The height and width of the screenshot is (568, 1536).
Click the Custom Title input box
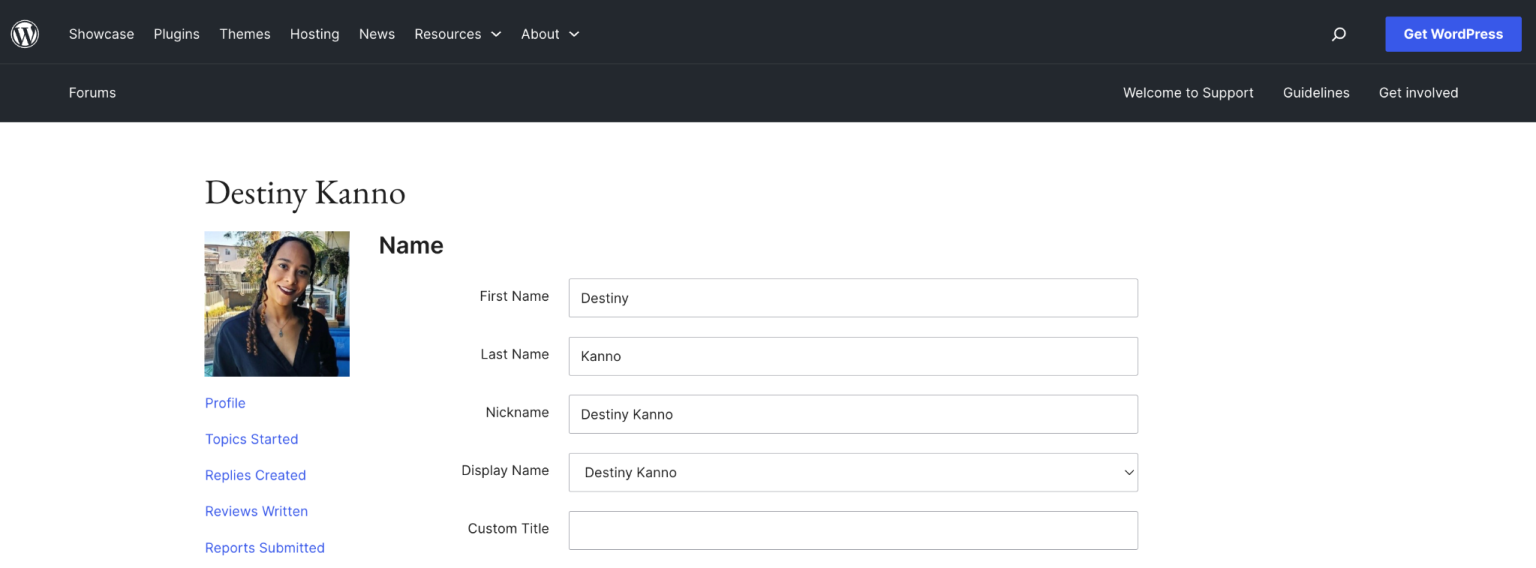coord(853,530)
